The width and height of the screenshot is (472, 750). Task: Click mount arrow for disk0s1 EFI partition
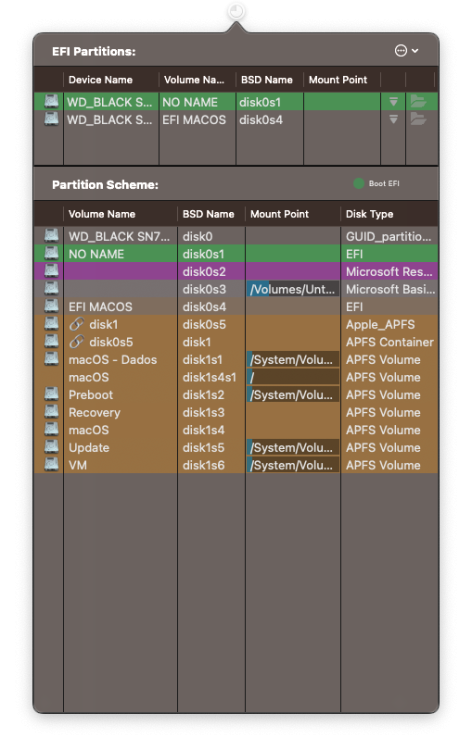pyautogui.click(x=393, y=102)
